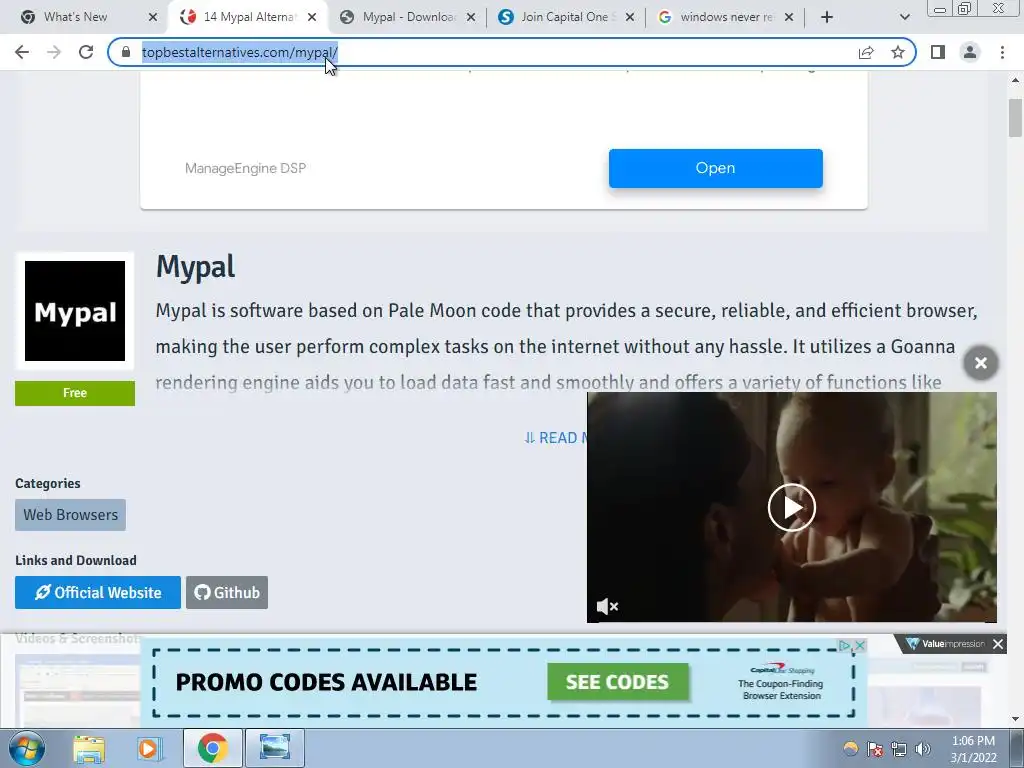Open the browser side panel
Image resolution: width=1024 pixels, height=768 pixels.
tap(938, 52)
